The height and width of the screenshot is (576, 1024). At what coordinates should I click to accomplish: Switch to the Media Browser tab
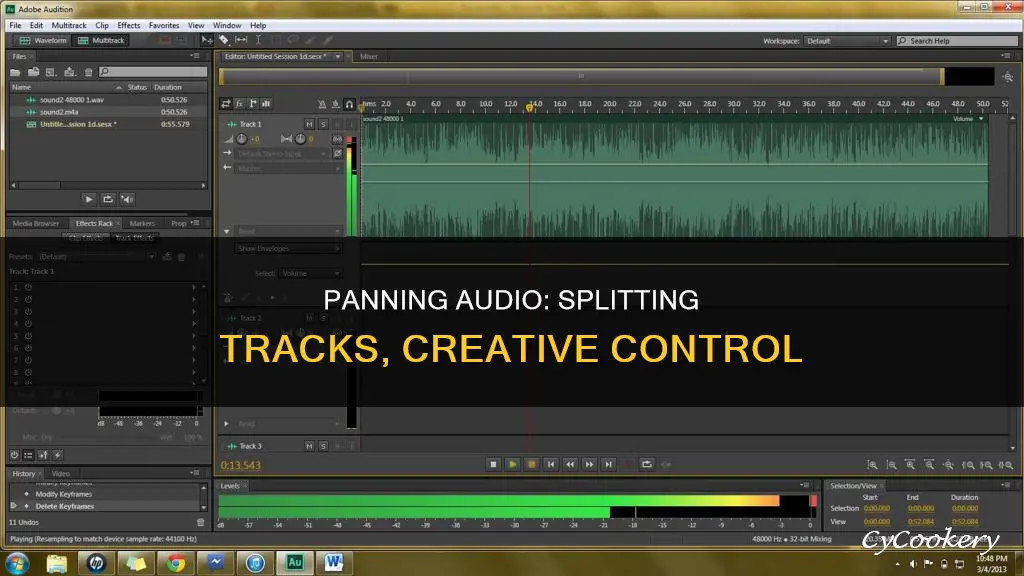tap(36, 223)
